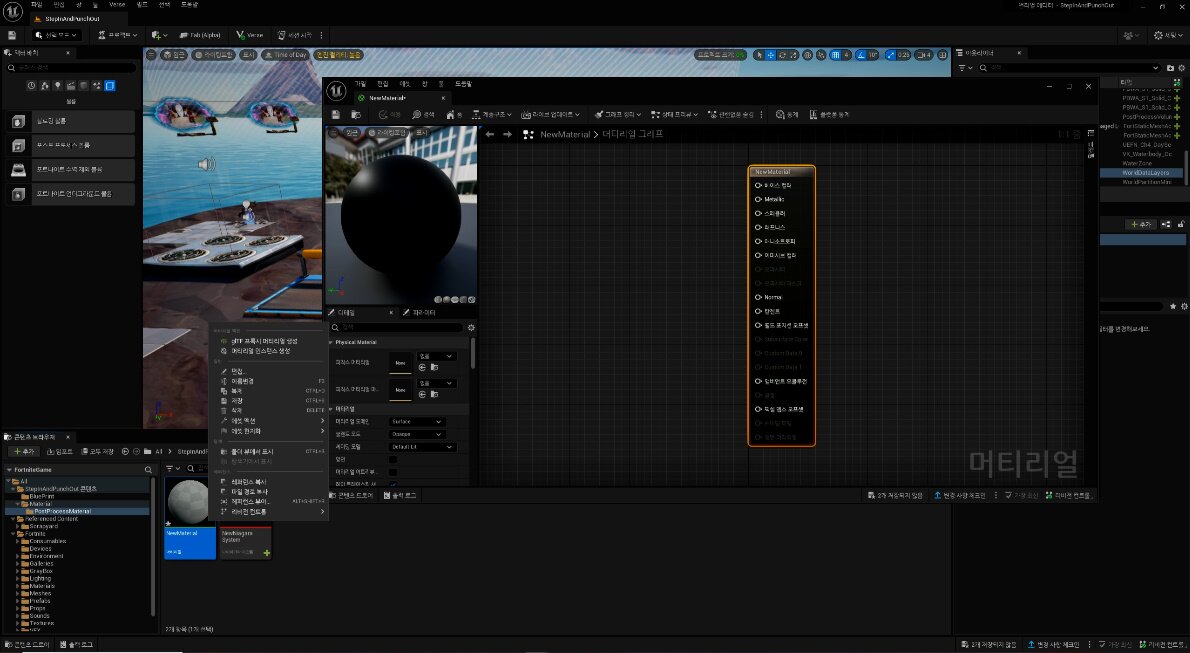Viewport: 1190px width, 653px height.
Task: Choose Delete in the asset context menu
Action: (238, 410)
